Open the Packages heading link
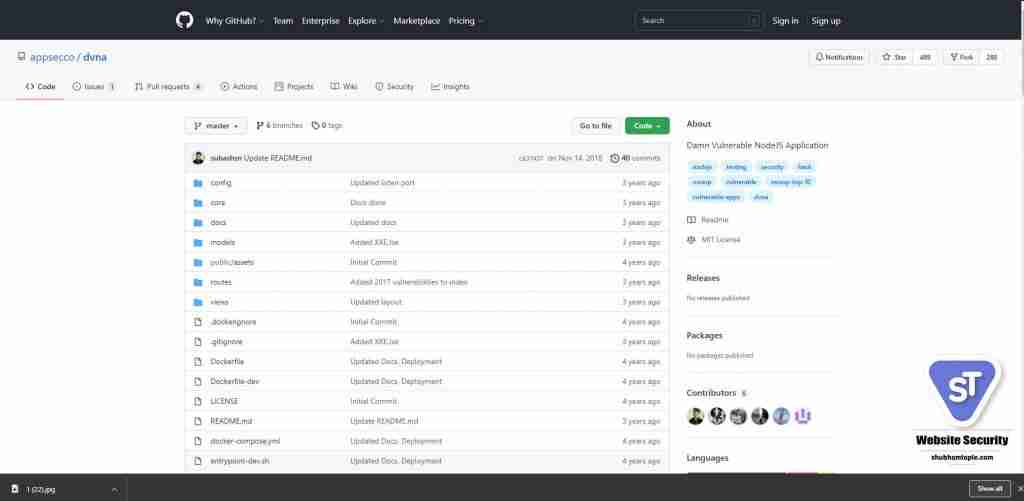 pyautogui.click(x=704, y=335)
